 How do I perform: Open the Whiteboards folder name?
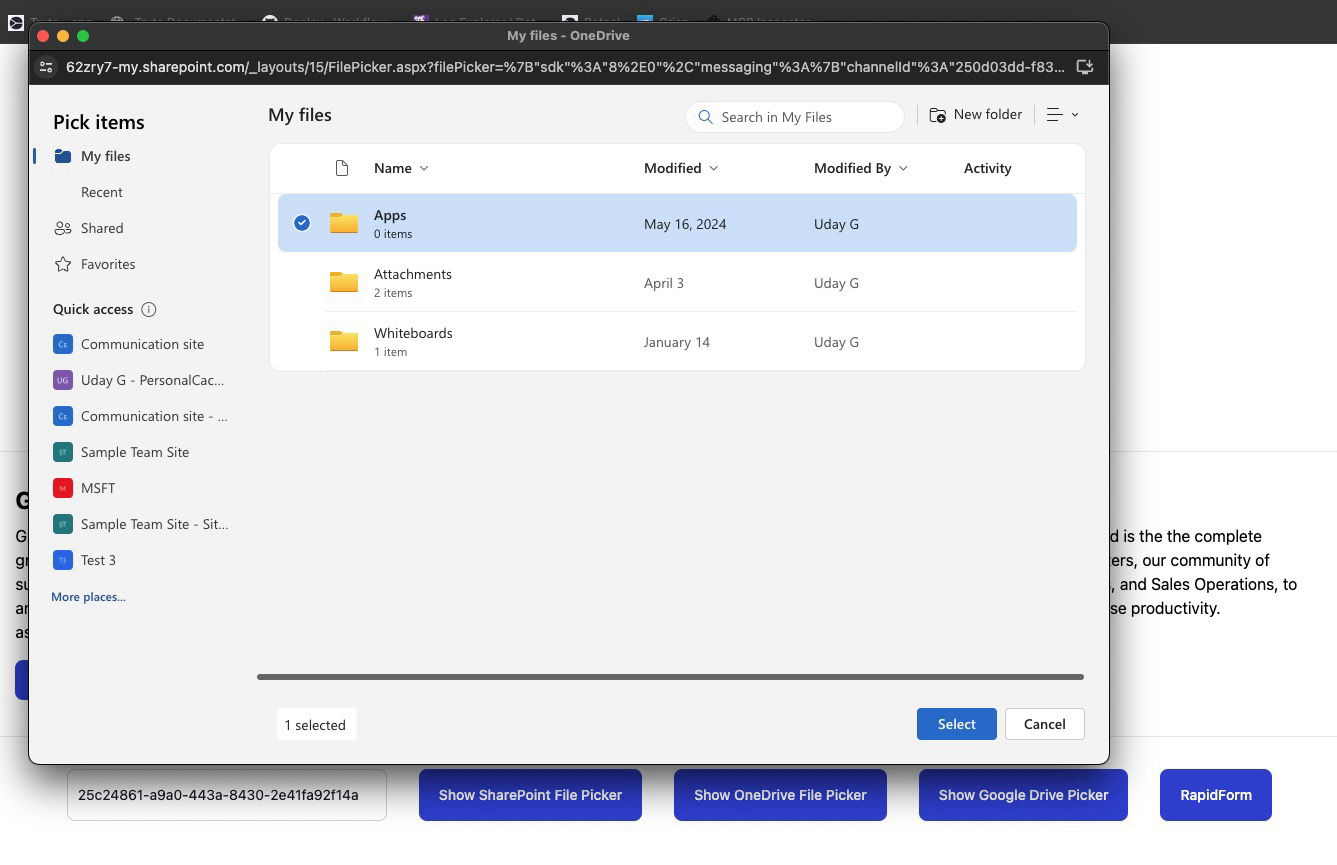coord(413,333)
